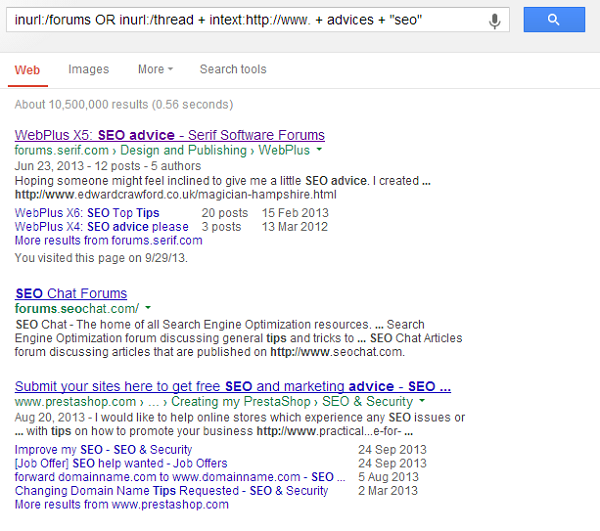Click the '20 posts' cell
The width and height of the screenshot is (600, 531).
pos(225,213)
